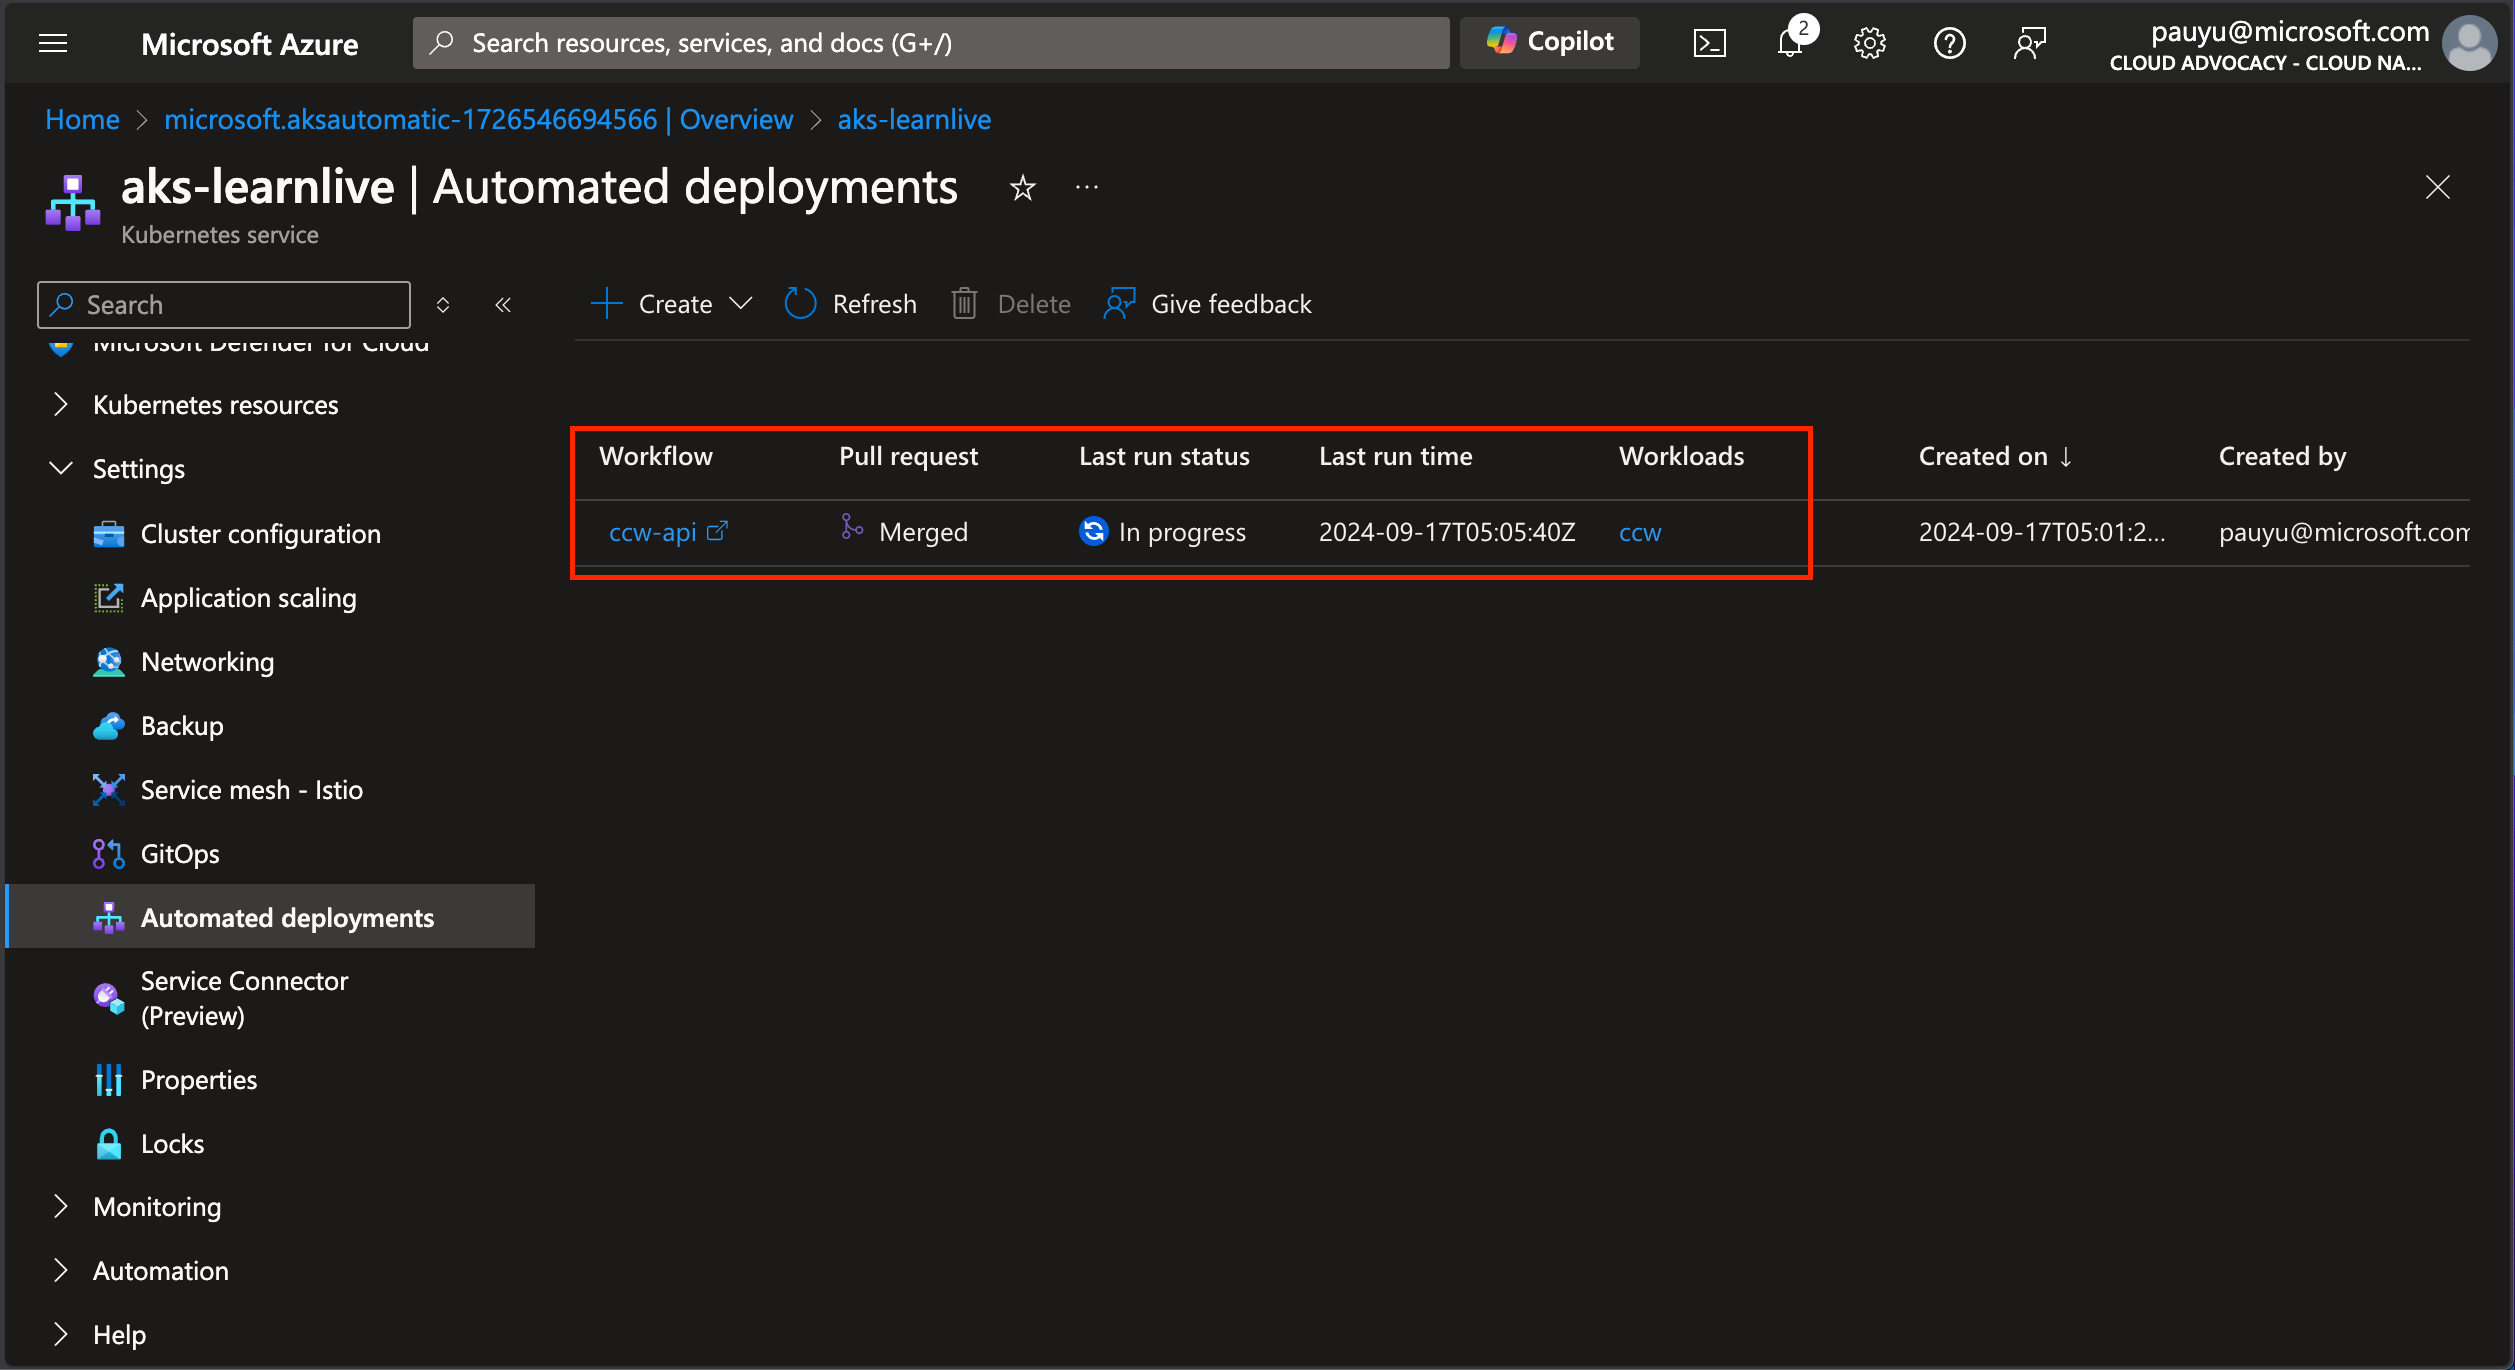Screen dimensions: 2515x1370
Task: Click the sidebar Search box
Action: (224, 305)
